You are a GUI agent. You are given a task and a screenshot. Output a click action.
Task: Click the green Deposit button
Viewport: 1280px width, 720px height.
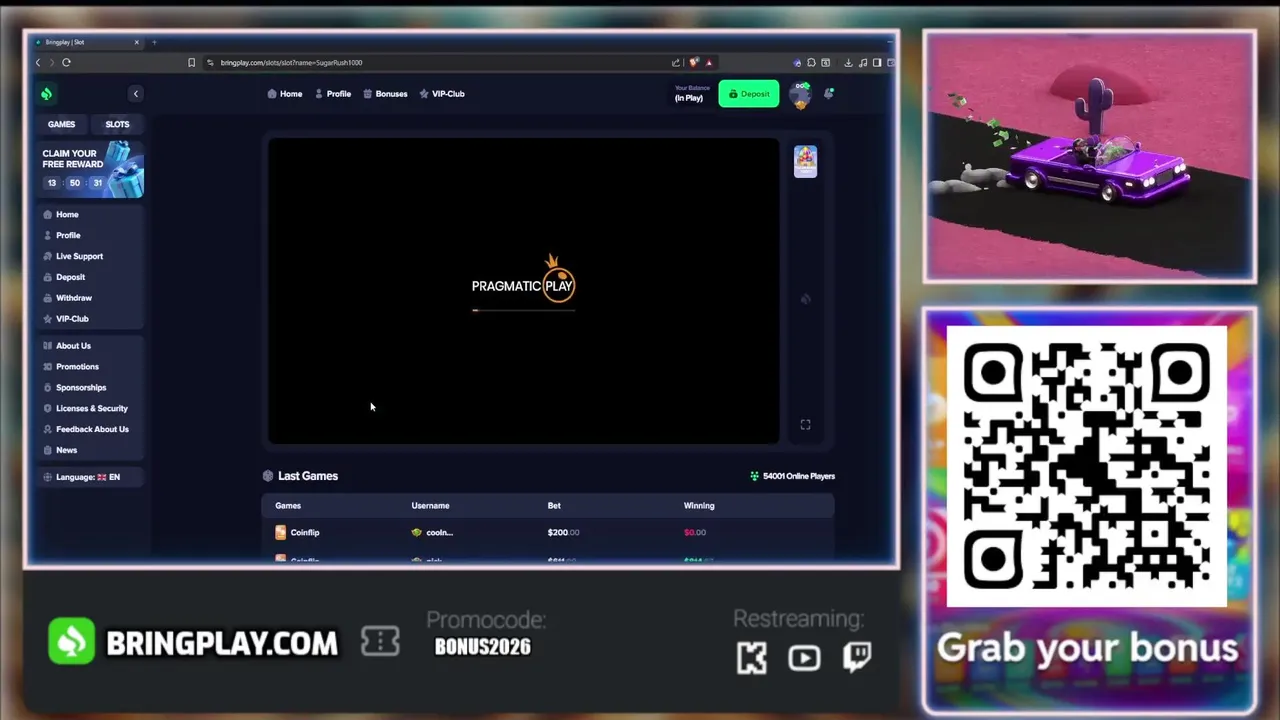[748, 94]
